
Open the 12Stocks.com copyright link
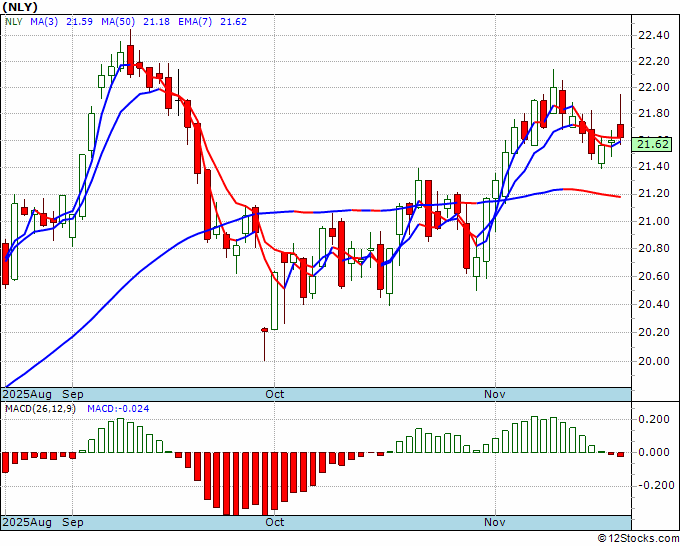click(x=638, y=539)
